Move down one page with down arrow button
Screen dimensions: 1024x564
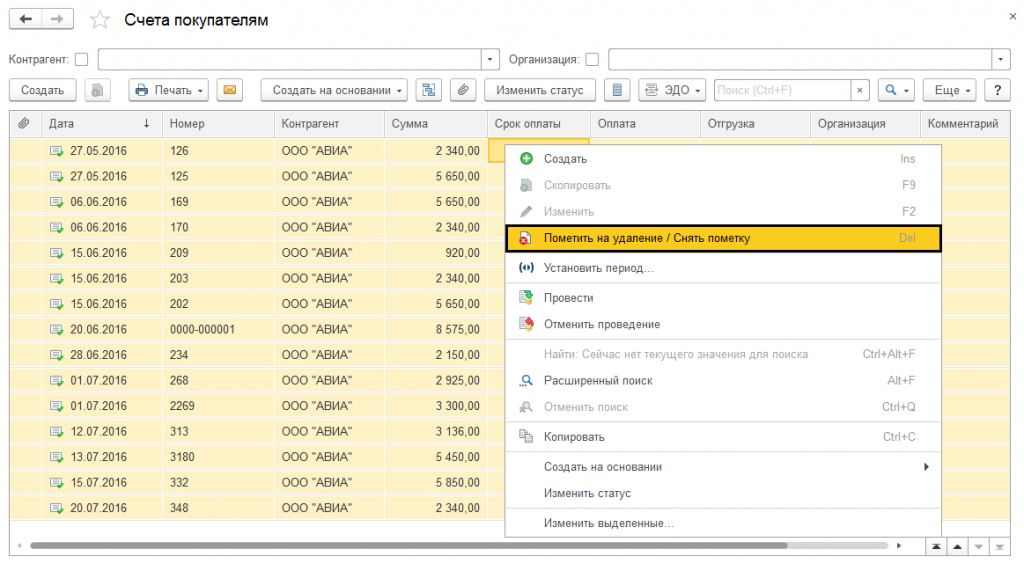pos(978,547)
